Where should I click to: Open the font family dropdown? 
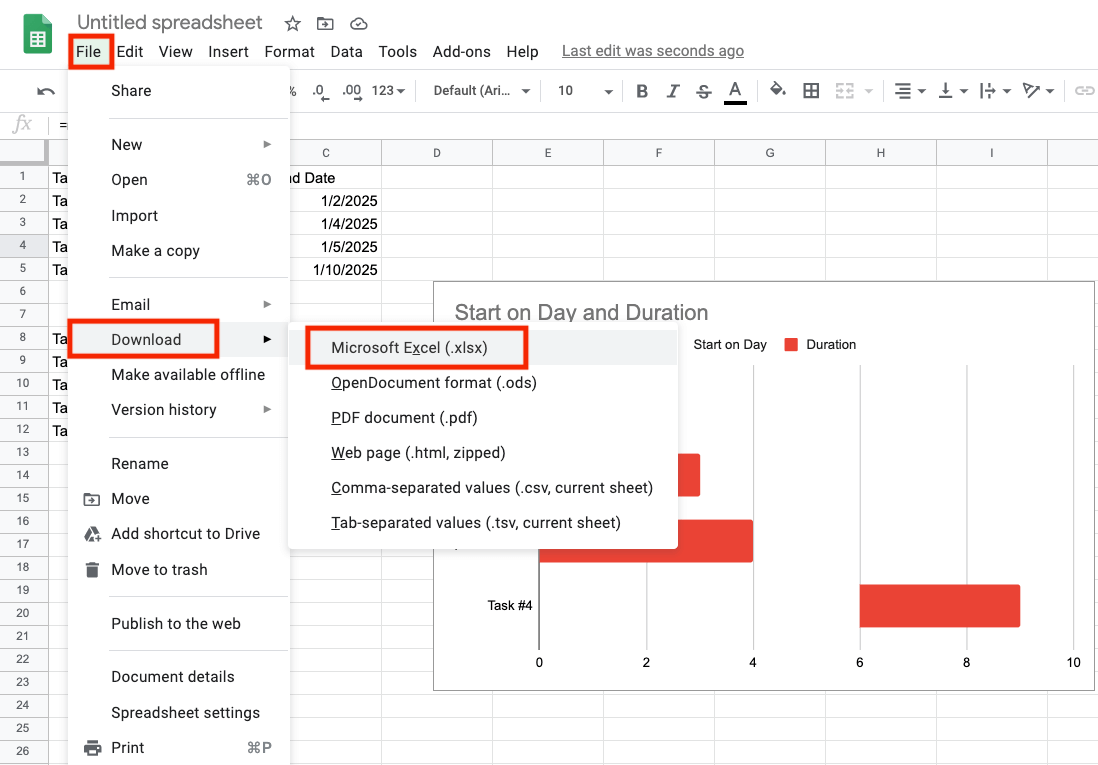pos(481,91)
